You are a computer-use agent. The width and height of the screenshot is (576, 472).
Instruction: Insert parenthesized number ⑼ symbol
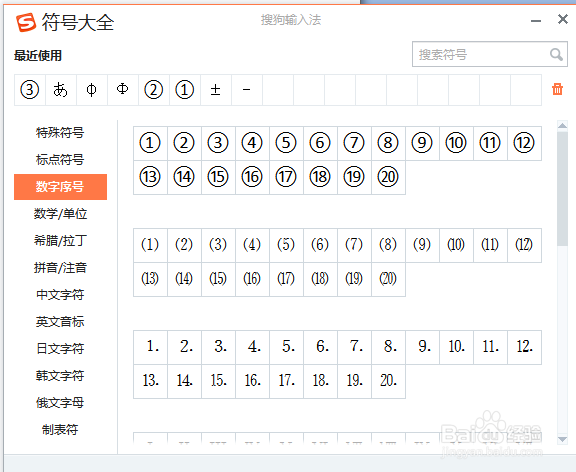(422, 245)
